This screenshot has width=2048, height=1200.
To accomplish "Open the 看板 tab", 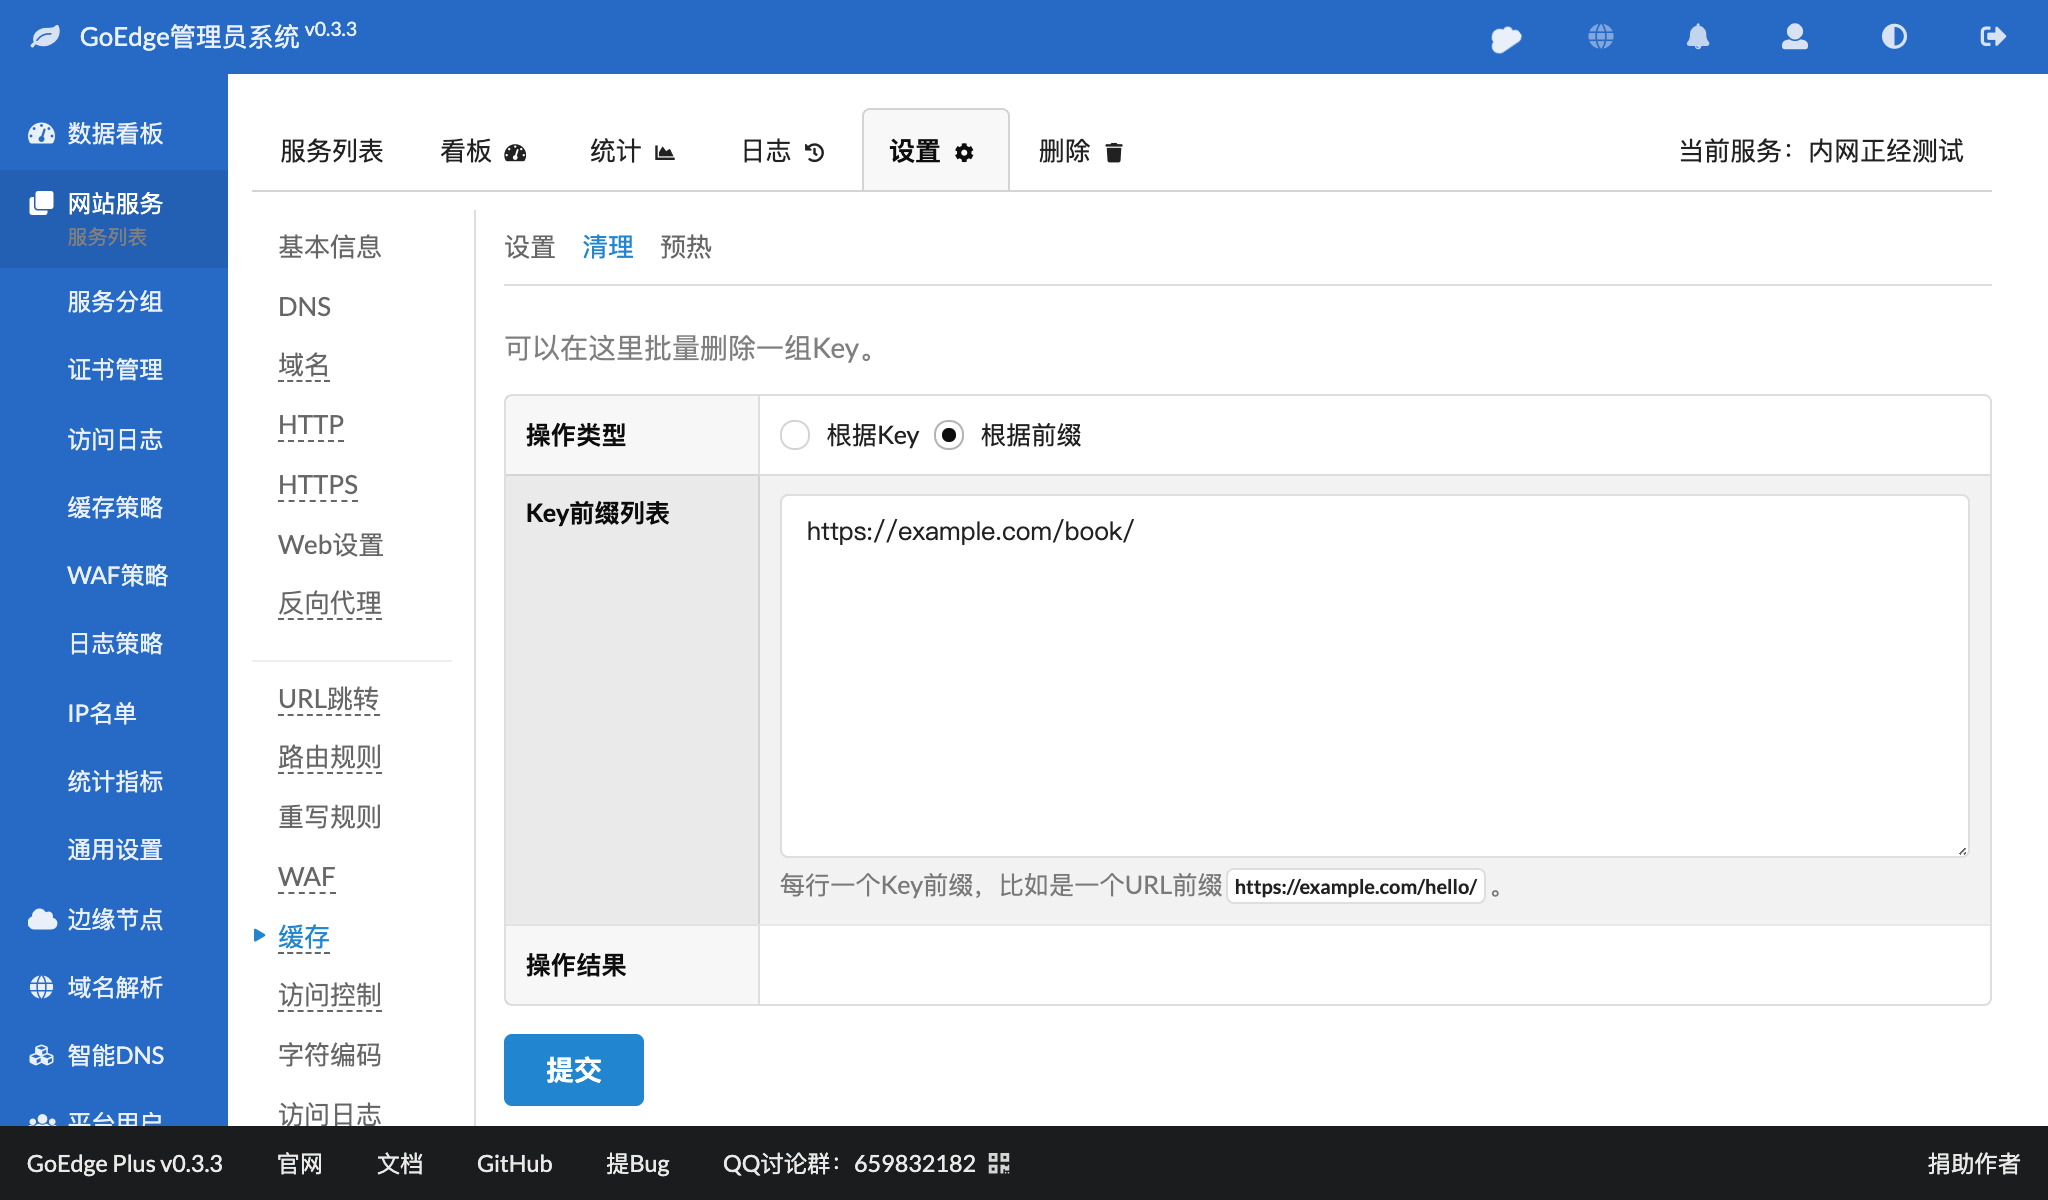I will (x=484, y=151).
